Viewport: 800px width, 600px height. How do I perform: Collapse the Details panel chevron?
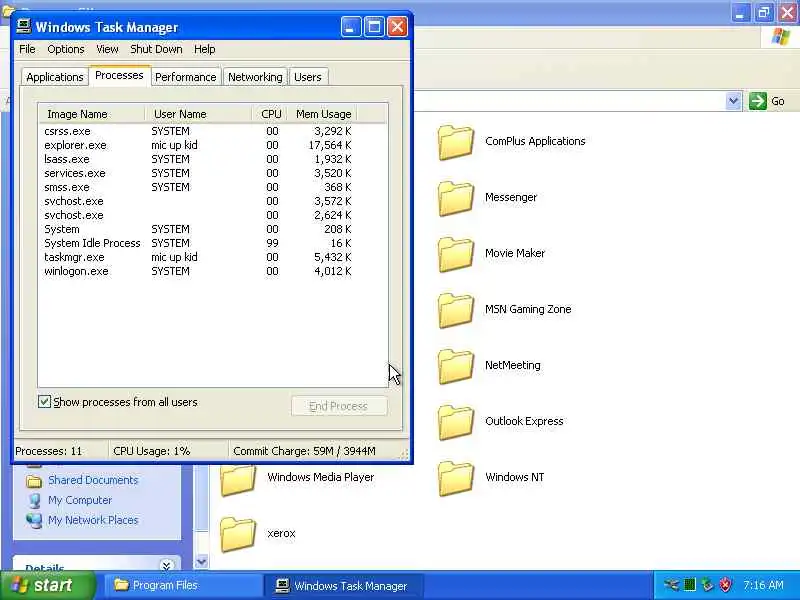(166, 565)
